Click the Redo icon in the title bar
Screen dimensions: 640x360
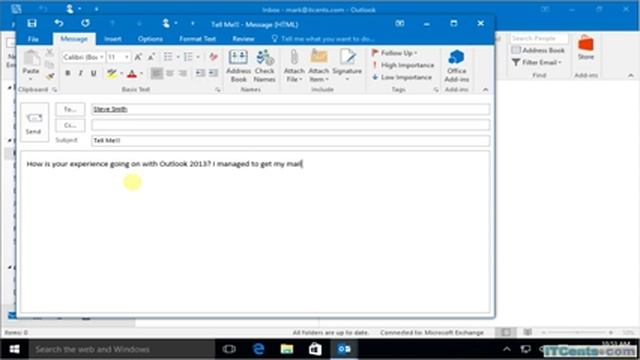[x=85, y=24]
